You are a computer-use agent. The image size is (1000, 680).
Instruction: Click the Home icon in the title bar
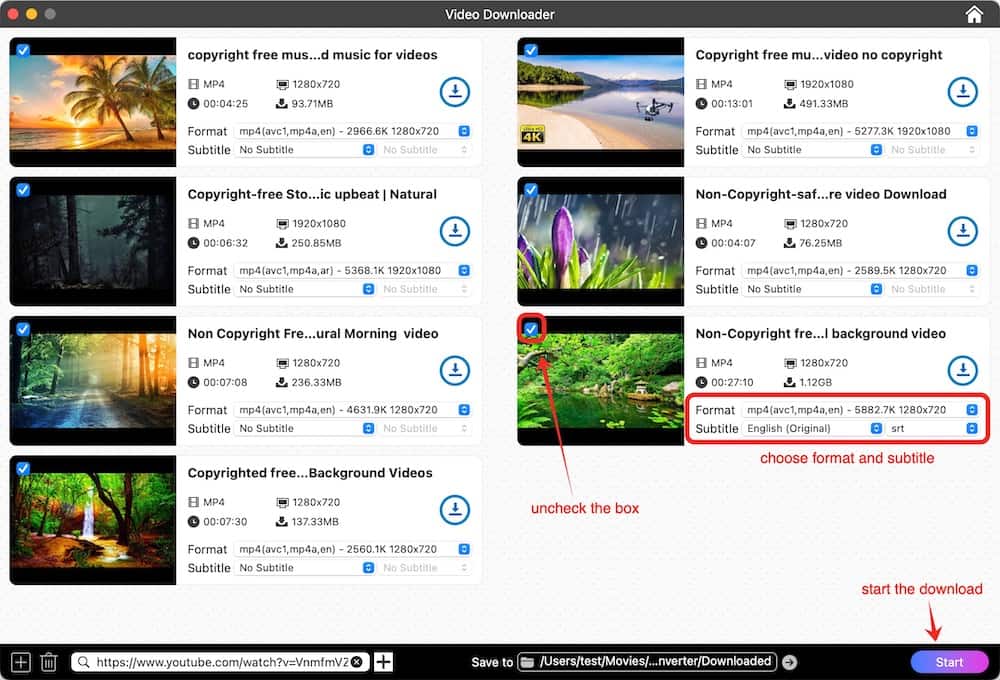pos(973,14)
